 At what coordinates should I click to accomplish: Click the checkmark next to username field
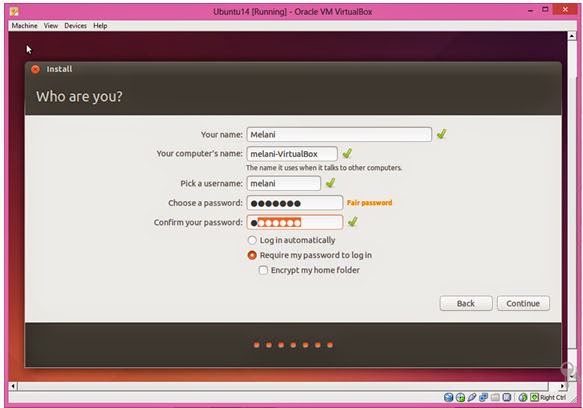[x=330, y=183]
